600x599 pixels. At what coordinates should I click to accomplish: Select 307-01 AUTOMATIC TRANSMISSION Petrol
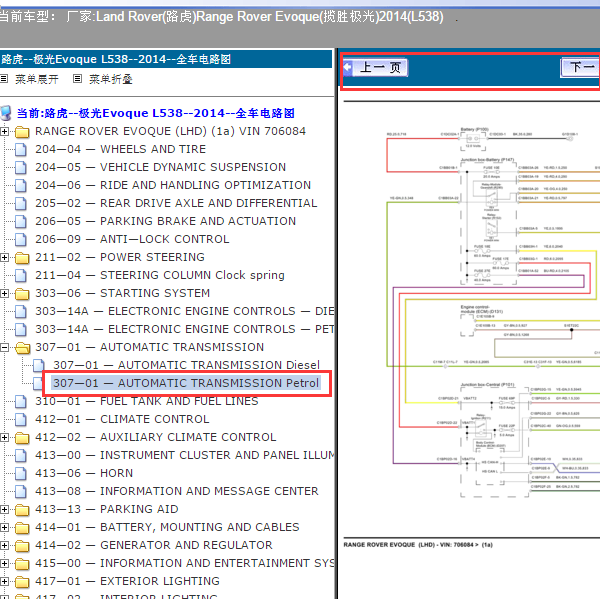[x=186, y=383]
